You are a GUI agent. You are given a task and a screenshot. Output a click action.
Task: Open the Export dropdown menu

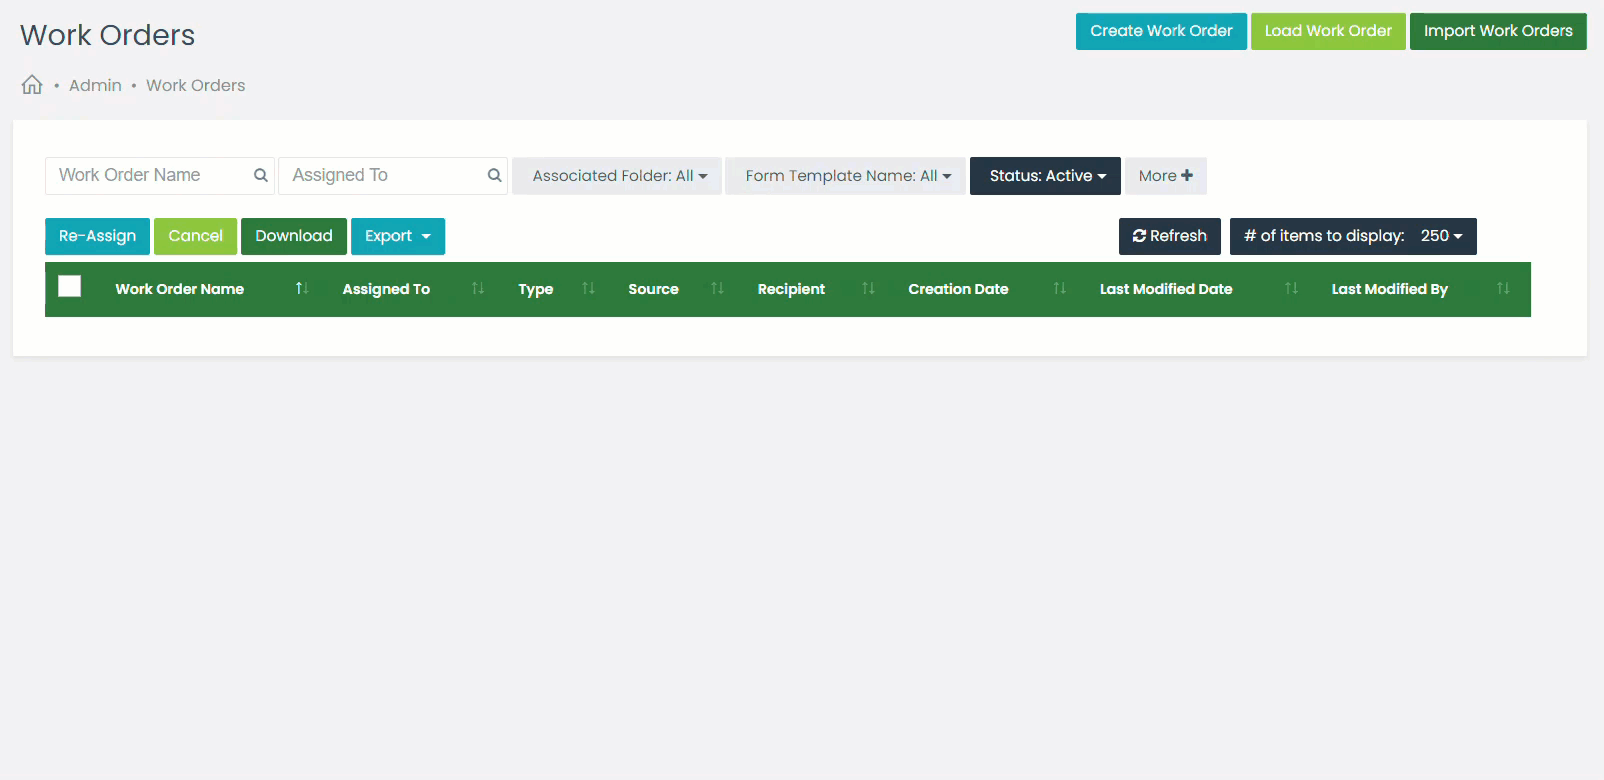pos(397,236)
